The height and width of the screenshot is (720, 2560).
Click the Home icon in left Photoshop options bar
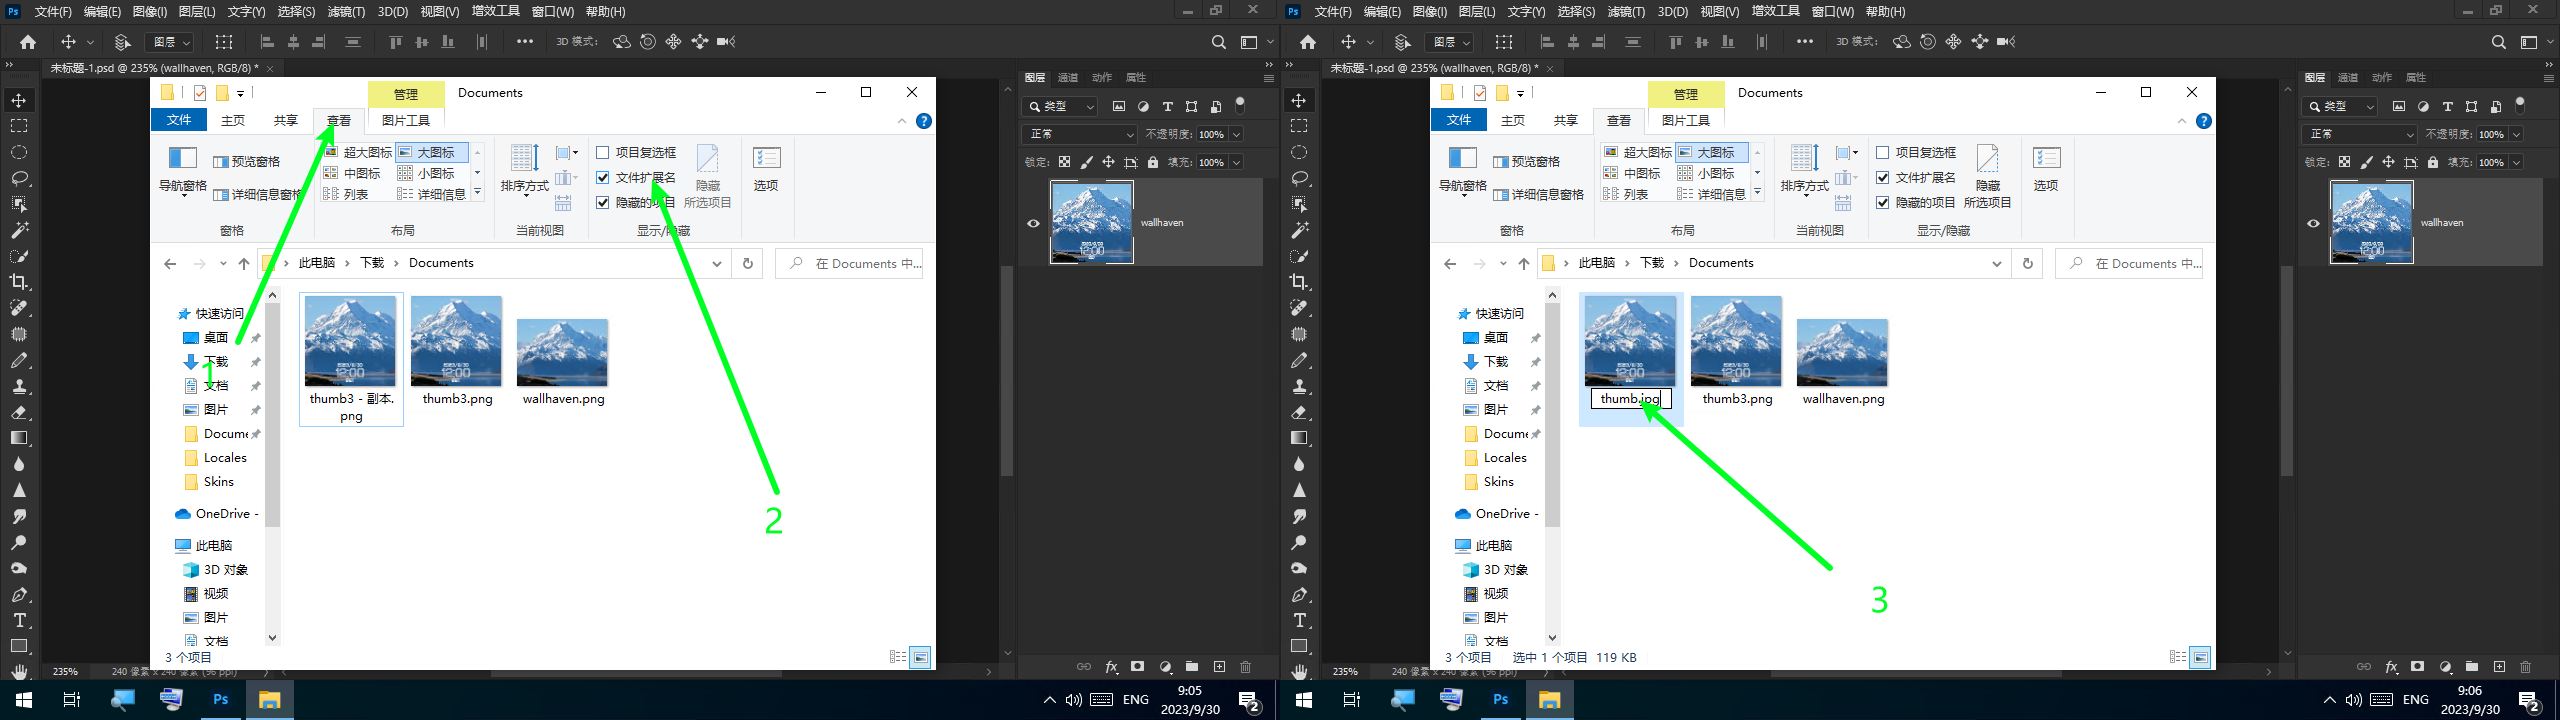[28, 42]
